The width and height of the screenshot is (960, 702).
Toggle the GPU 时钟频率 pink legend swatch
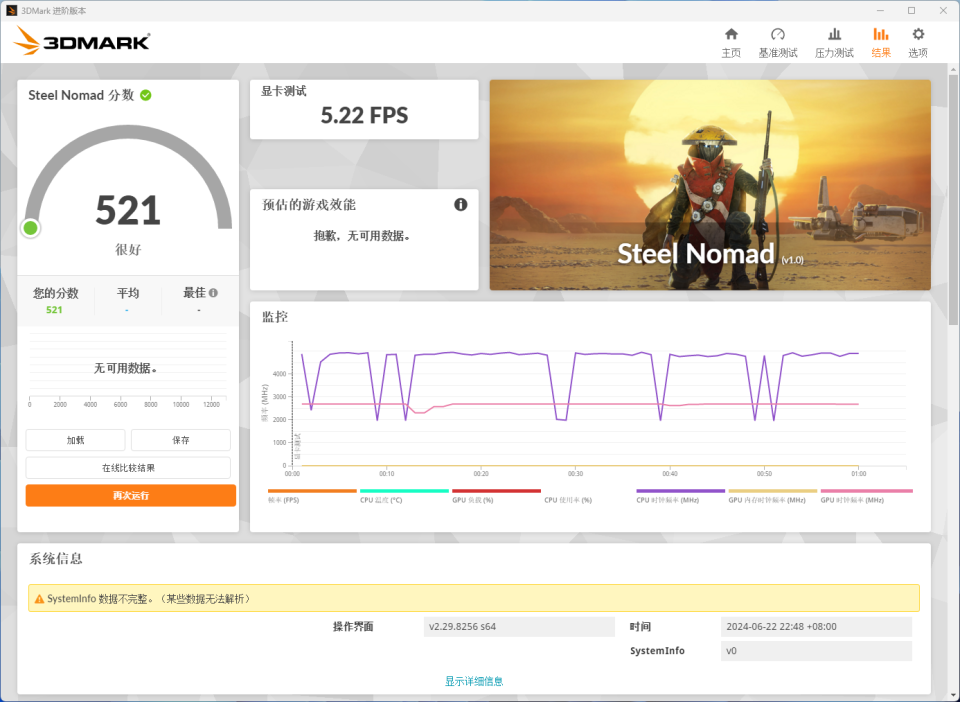(866, 491)
